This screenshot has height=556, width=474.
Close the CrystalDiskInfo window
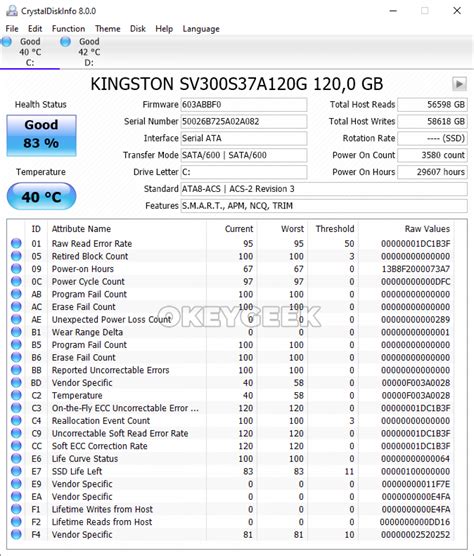(x=457, y=11)
